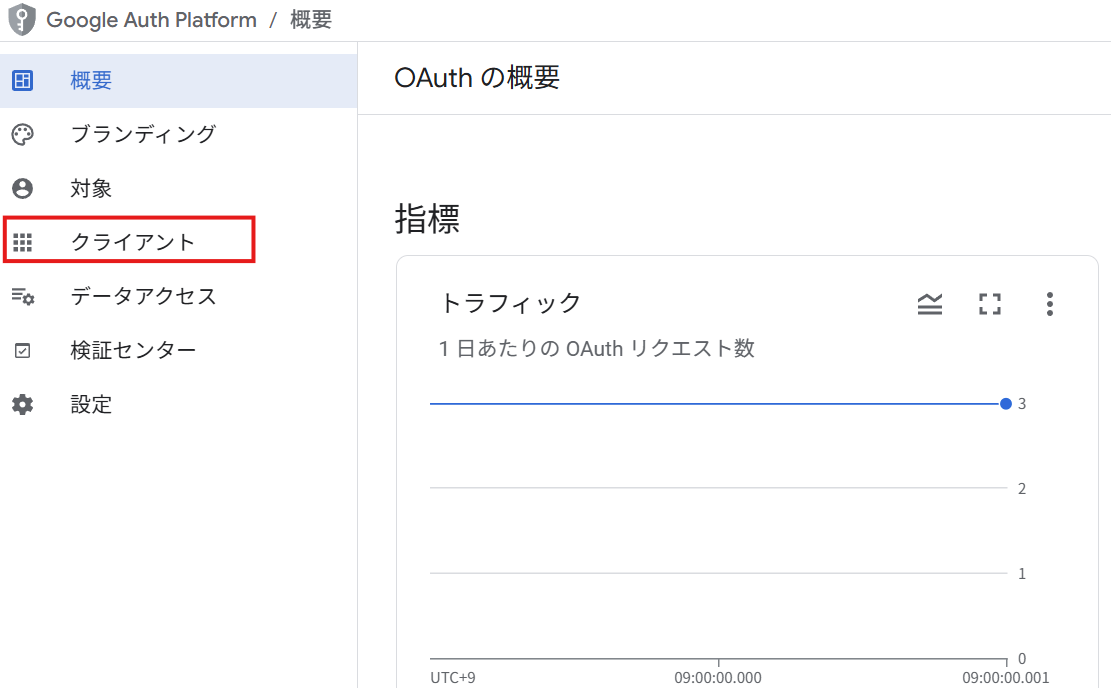This screenshot has height=688, width=1111.
Task: Select 概要 in the sidebar menu
Action: click(179, 81)
